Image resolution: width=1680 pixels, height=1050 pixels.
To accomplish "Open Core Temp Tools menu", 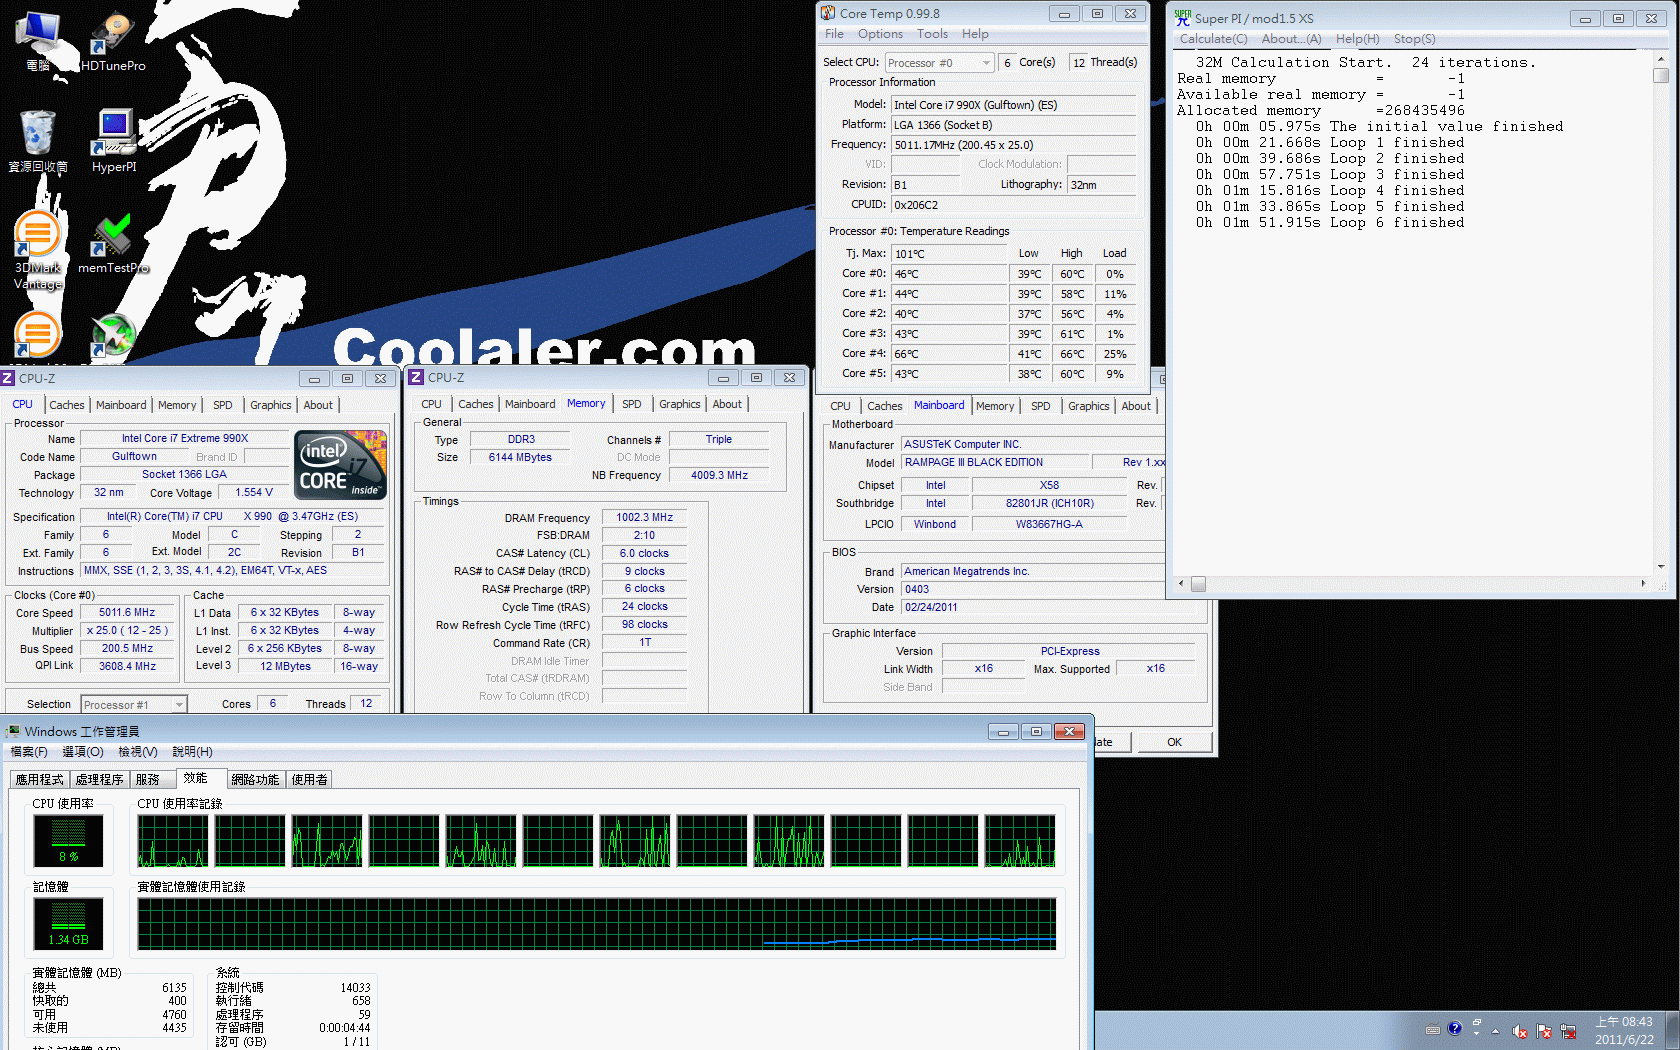I will (932, 34).
